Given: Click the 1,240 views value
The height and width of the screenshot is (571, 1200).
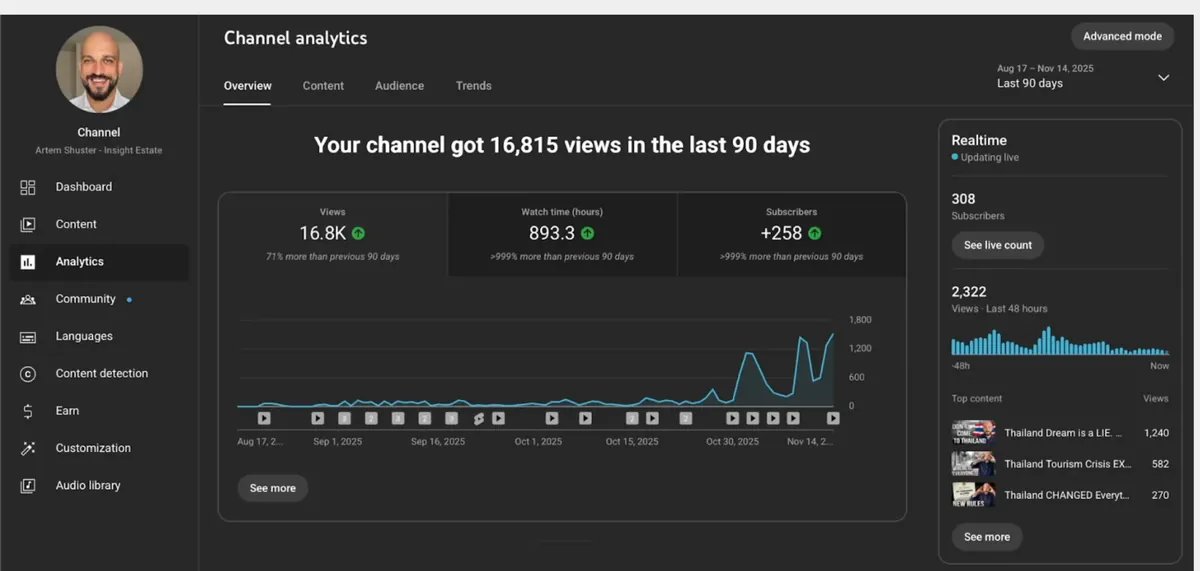Looking at the screenshot, I should (1156, 433).
